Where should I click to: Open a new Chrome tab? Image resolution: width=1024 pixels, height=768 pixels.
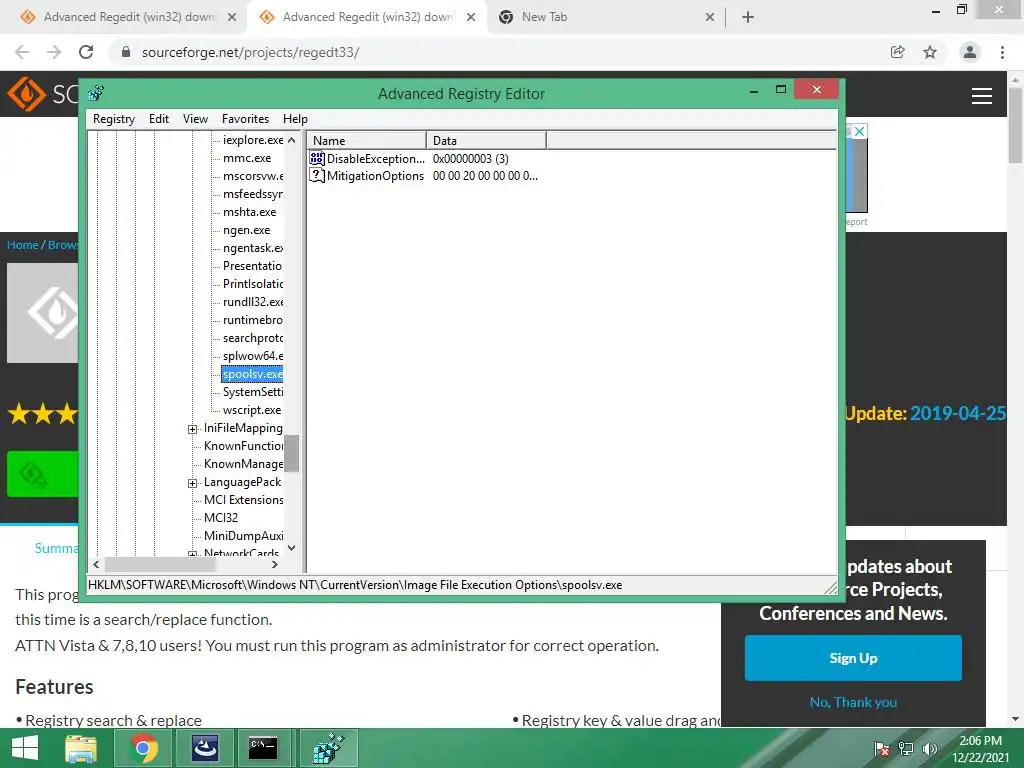tap(748, 18)
